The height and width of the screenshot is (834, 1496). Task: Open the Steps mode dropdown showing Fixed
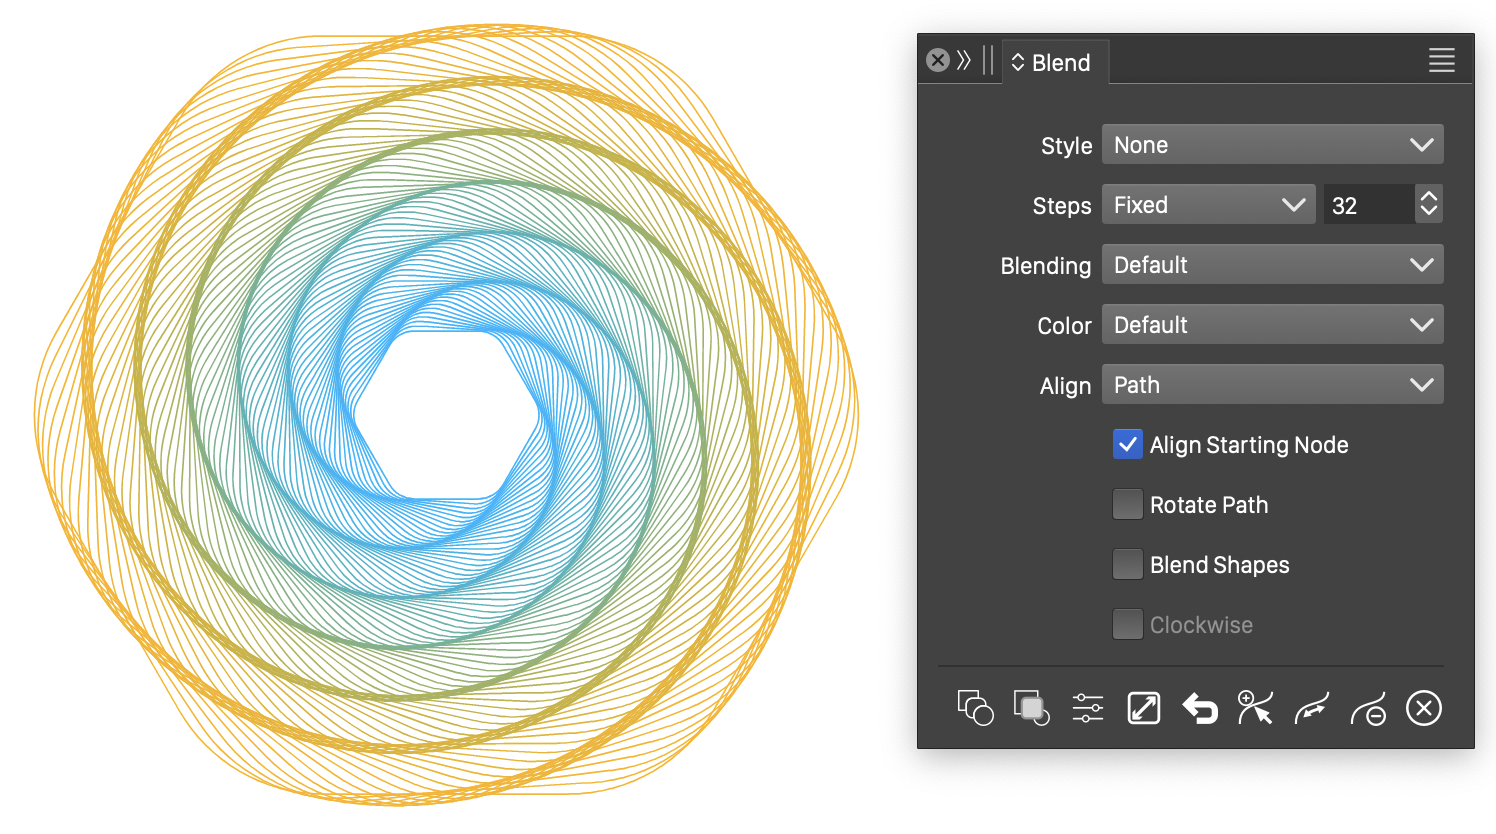(x=1208, y=205)
